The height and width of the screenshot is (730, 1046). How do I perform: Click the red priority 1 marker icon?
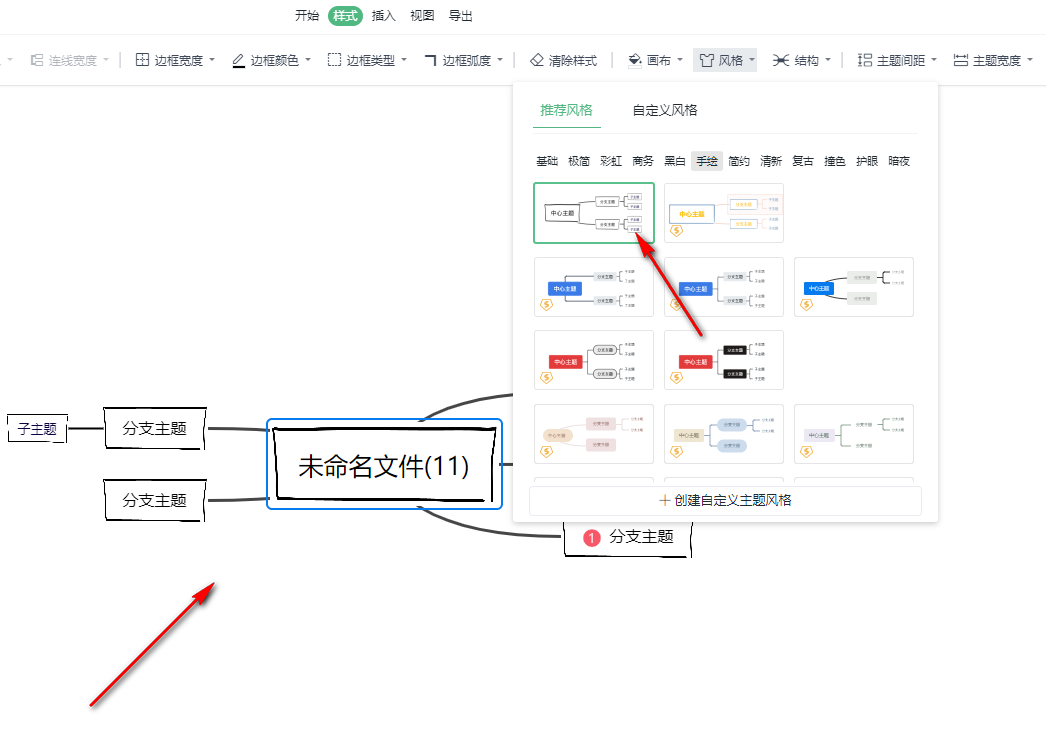tap(592, 538)
